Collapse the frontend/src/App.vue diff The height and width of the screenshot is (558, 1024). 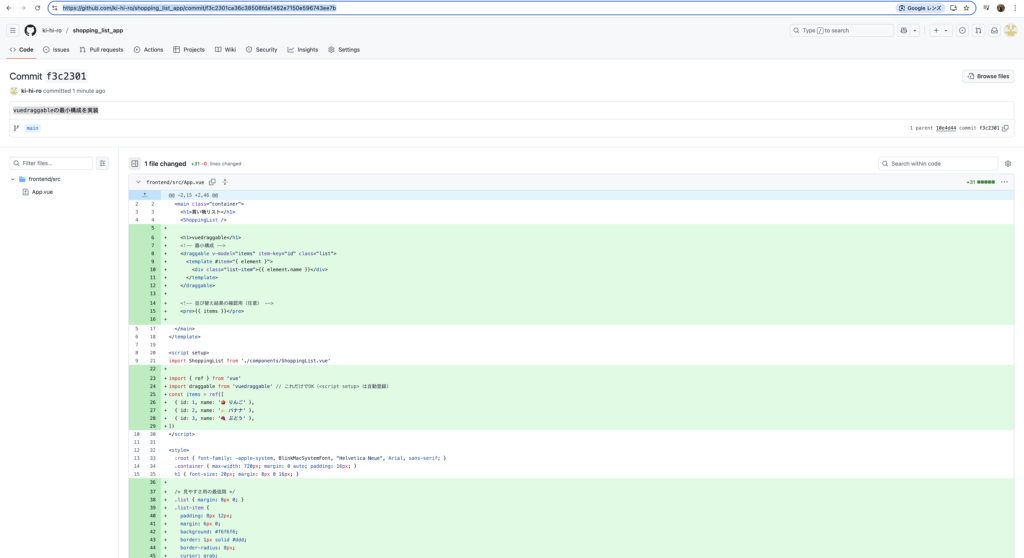coord(138,182)
